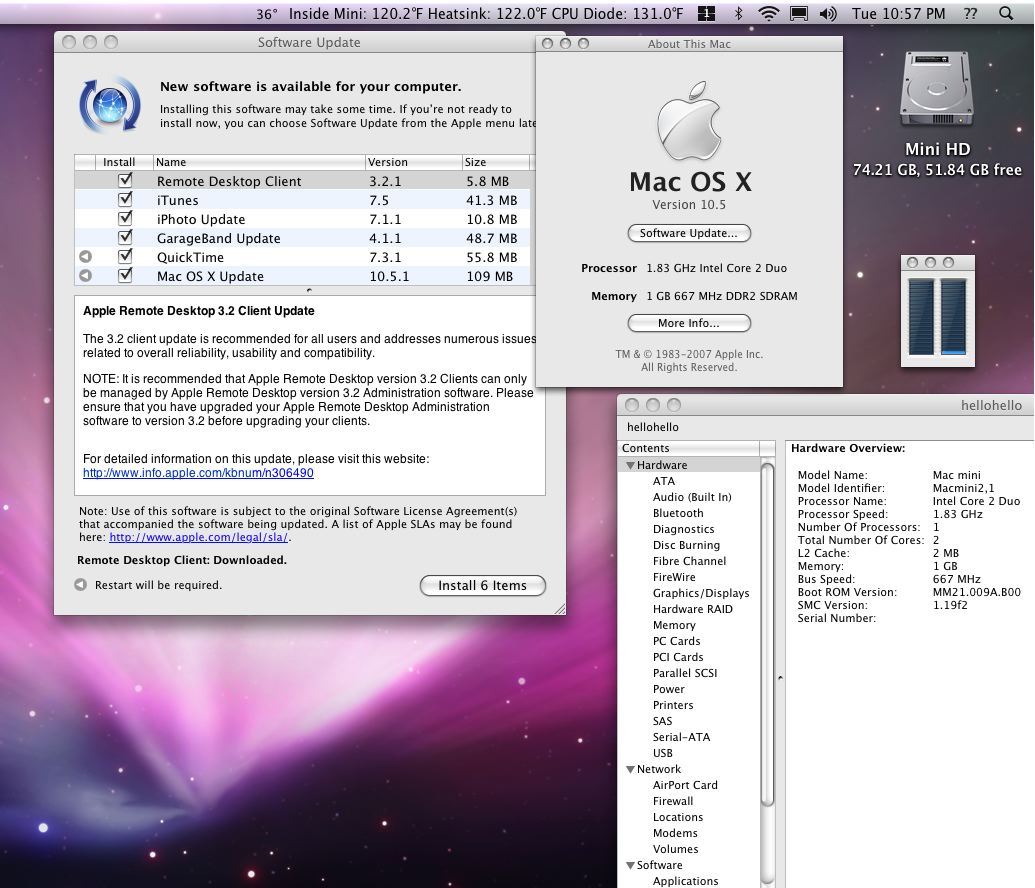Viewport: 1035px width, 888px height.
Task: Select Hardware RAID in Contents
Action: tap(692, 609)
